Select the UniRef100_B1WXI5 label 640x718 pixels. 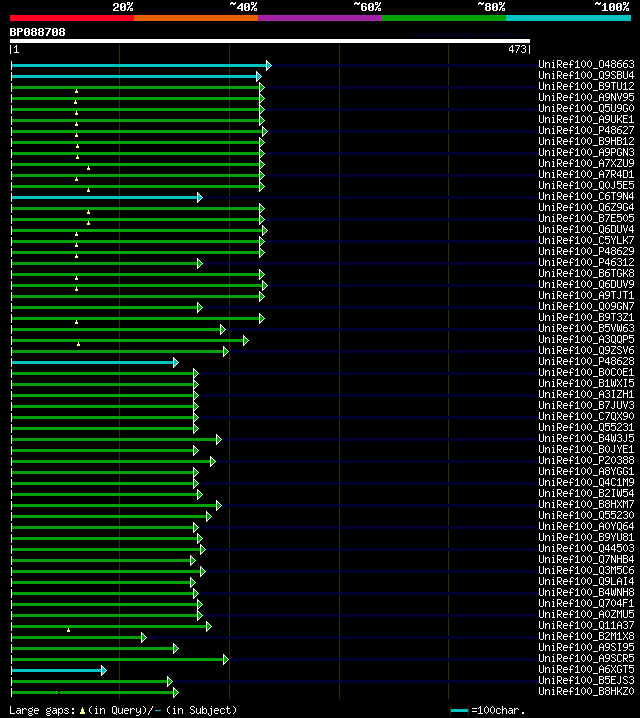[x=586, y=383]
